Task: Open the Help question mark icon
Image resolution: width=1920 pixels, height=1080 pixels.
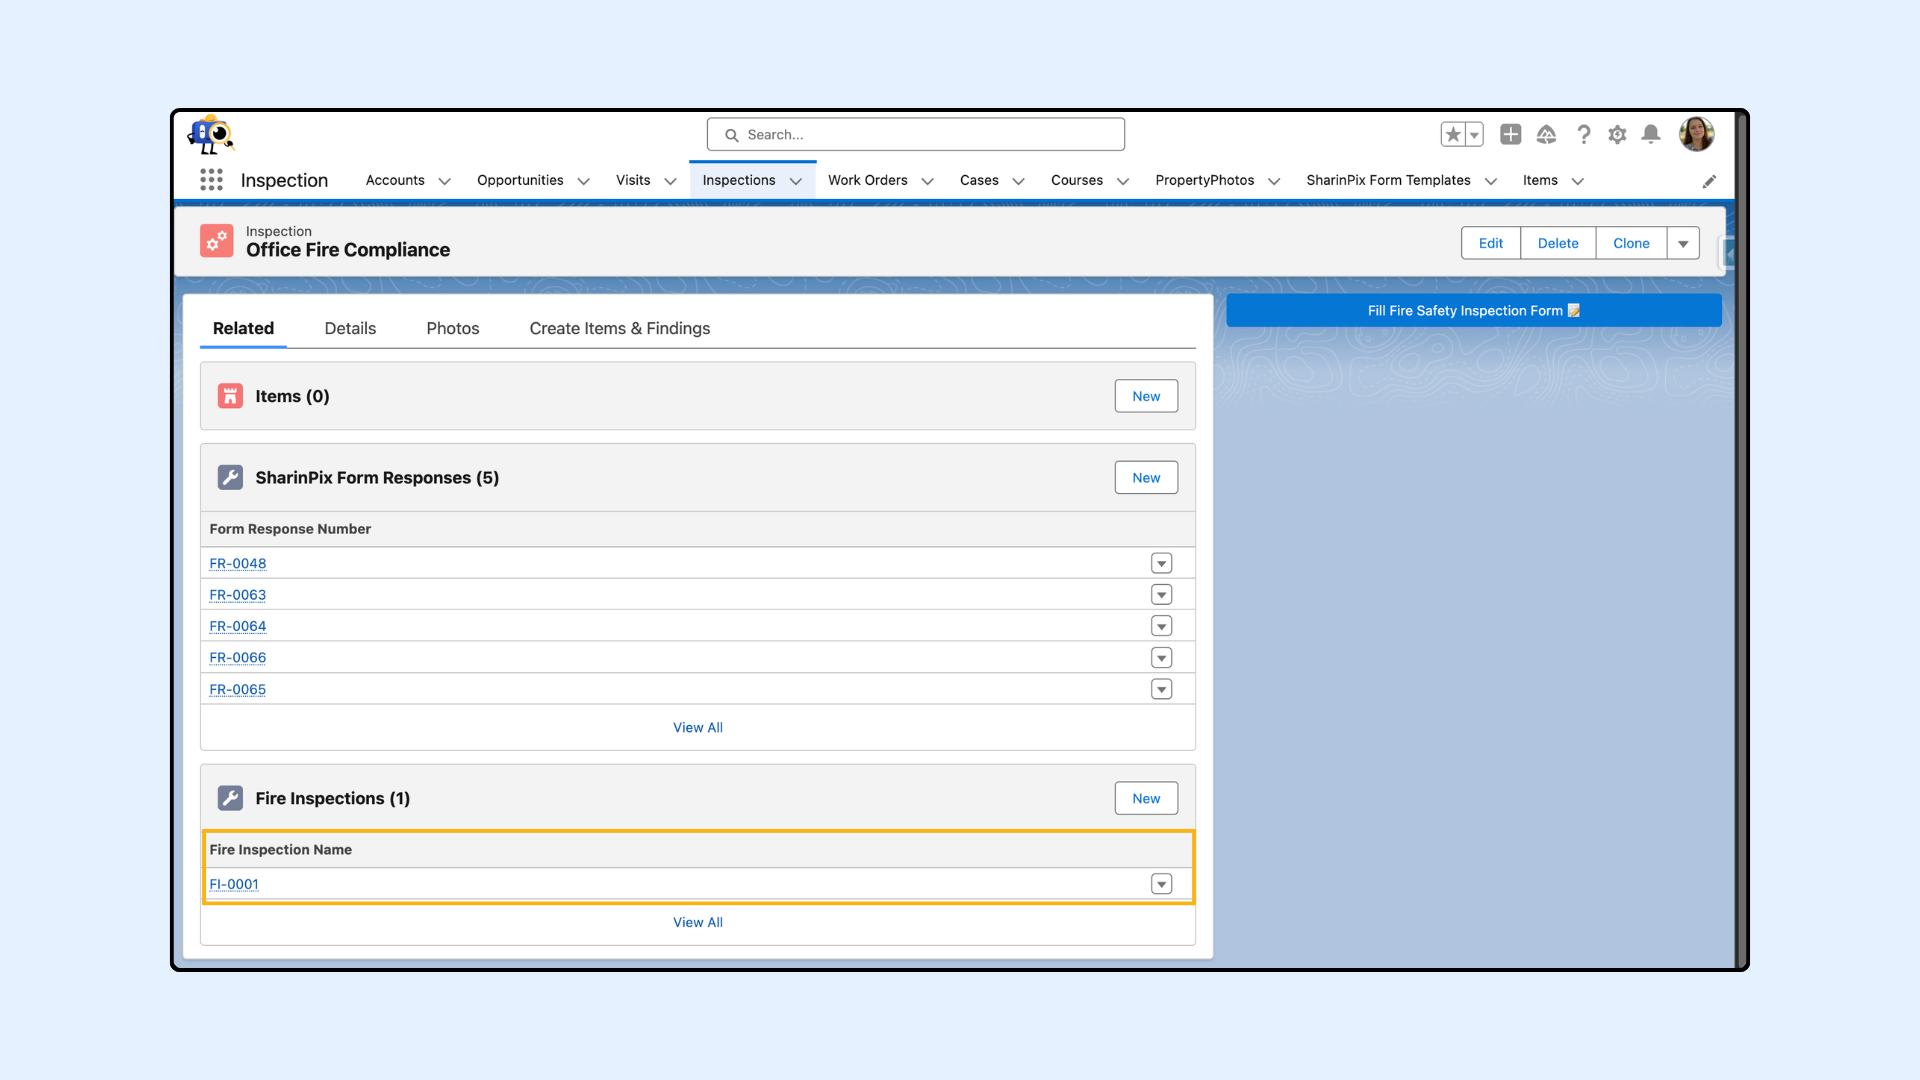Action: coord(1583,134)
